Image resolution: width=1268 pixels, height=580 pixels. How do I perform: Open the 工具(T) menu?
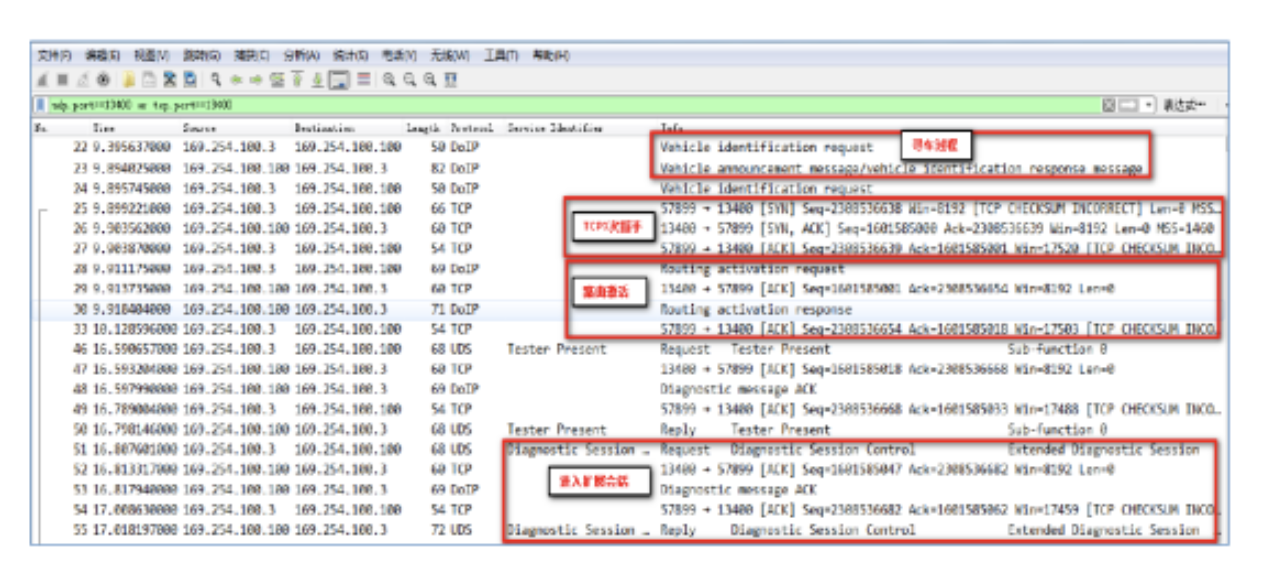coord(501,55)
